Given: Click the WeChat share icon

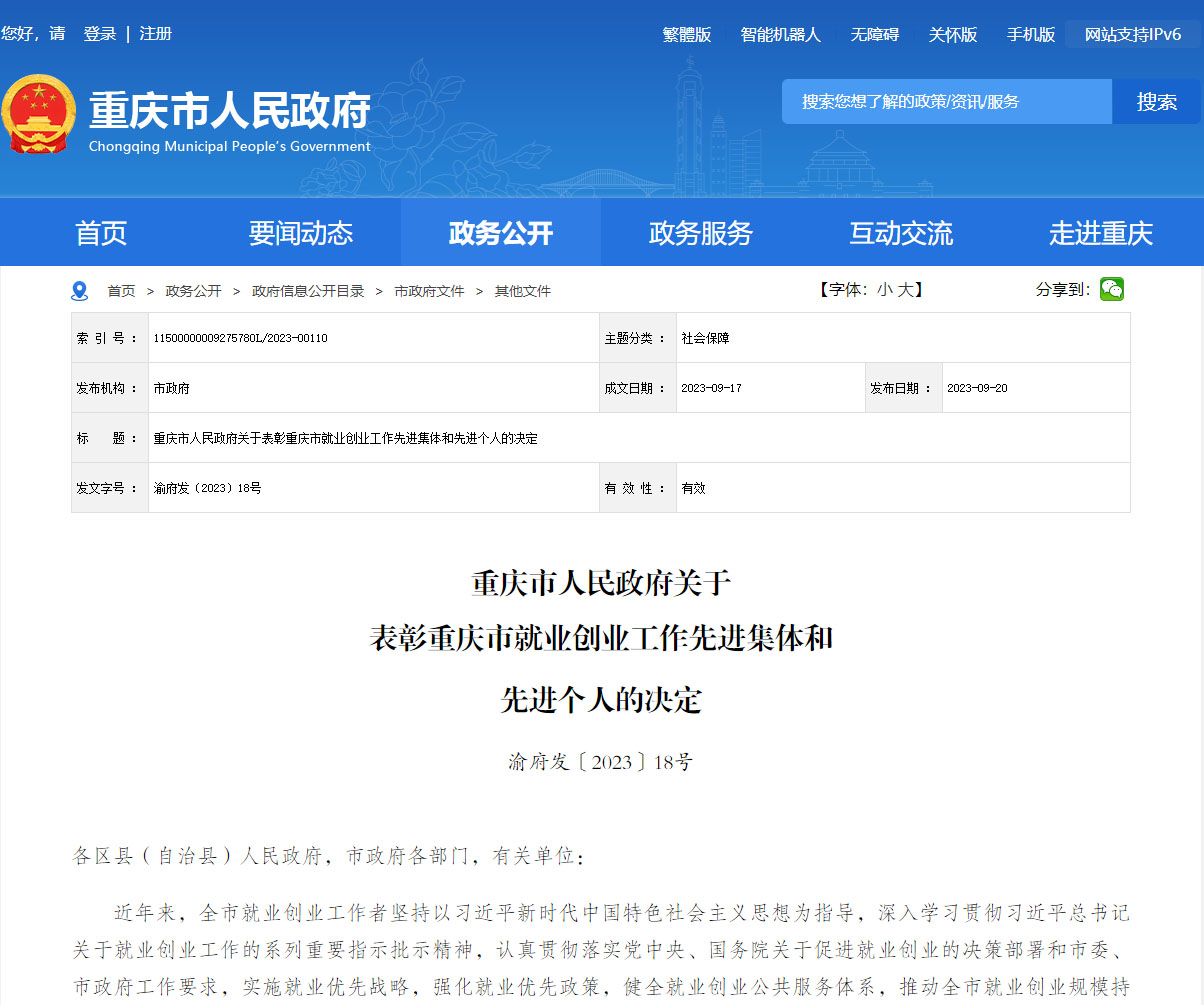Looking at the screenshot, I should click(x=1111, y=290).
